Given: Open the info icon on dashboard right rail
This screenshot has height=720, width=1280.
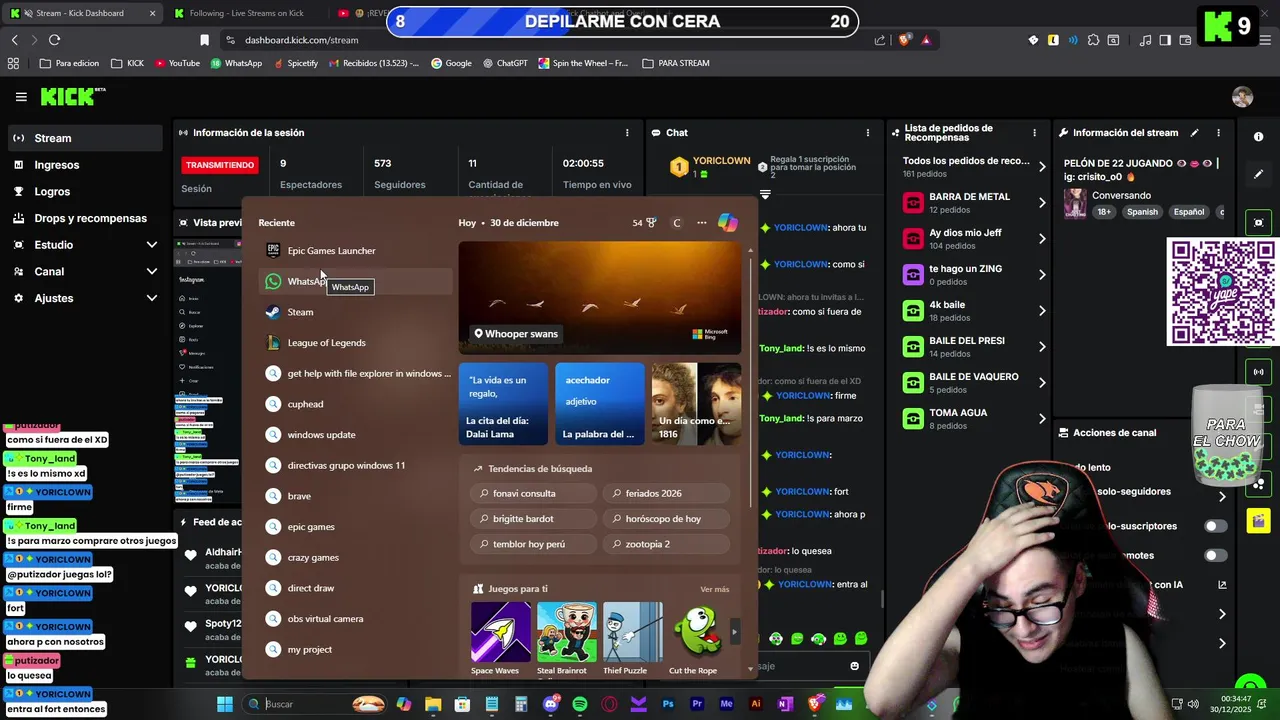Looking at the screenshot, I should tap(1258, 137).
